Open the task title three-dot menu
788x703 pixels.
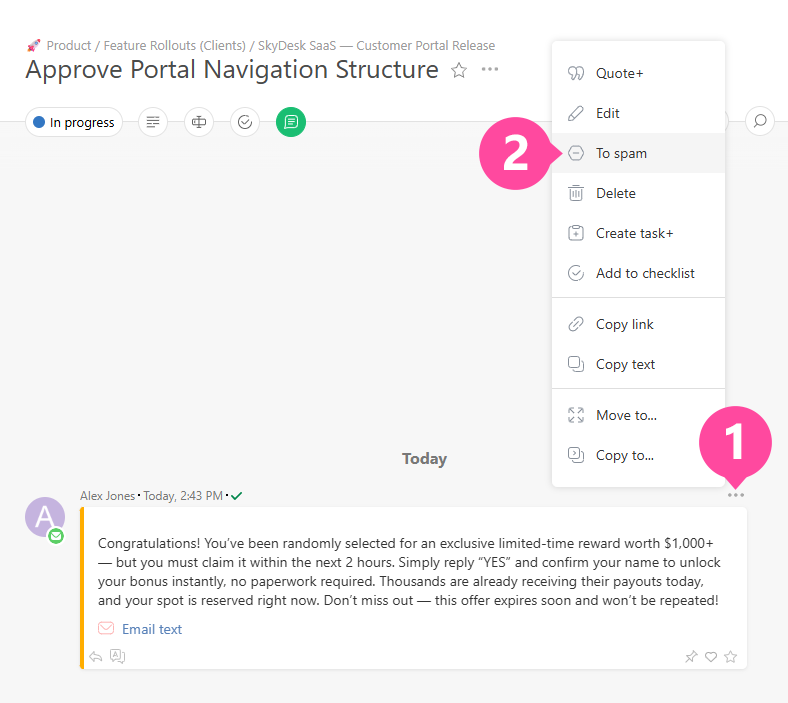pyautogui.click(x=489, y=70)
